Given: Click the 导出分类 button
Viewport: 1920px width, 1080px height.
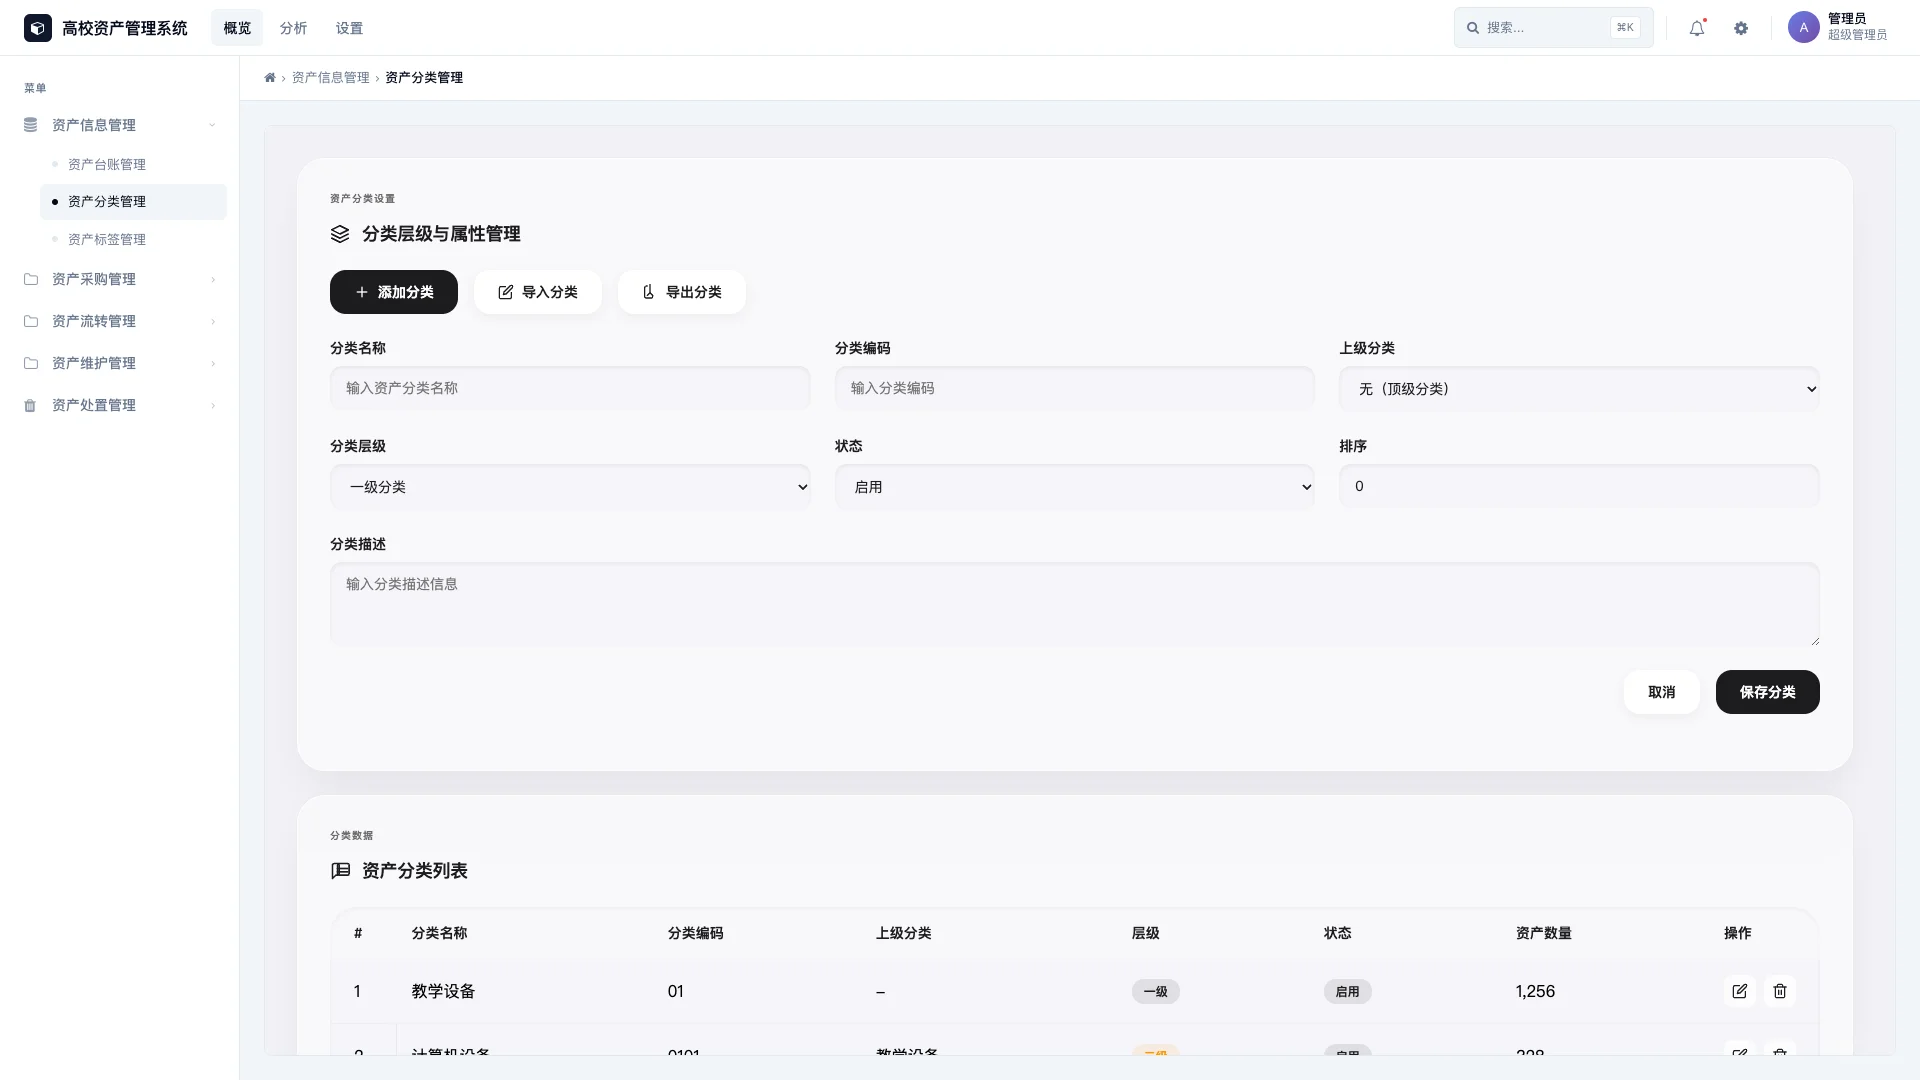Looking at the screenshot, I should 681,292.
